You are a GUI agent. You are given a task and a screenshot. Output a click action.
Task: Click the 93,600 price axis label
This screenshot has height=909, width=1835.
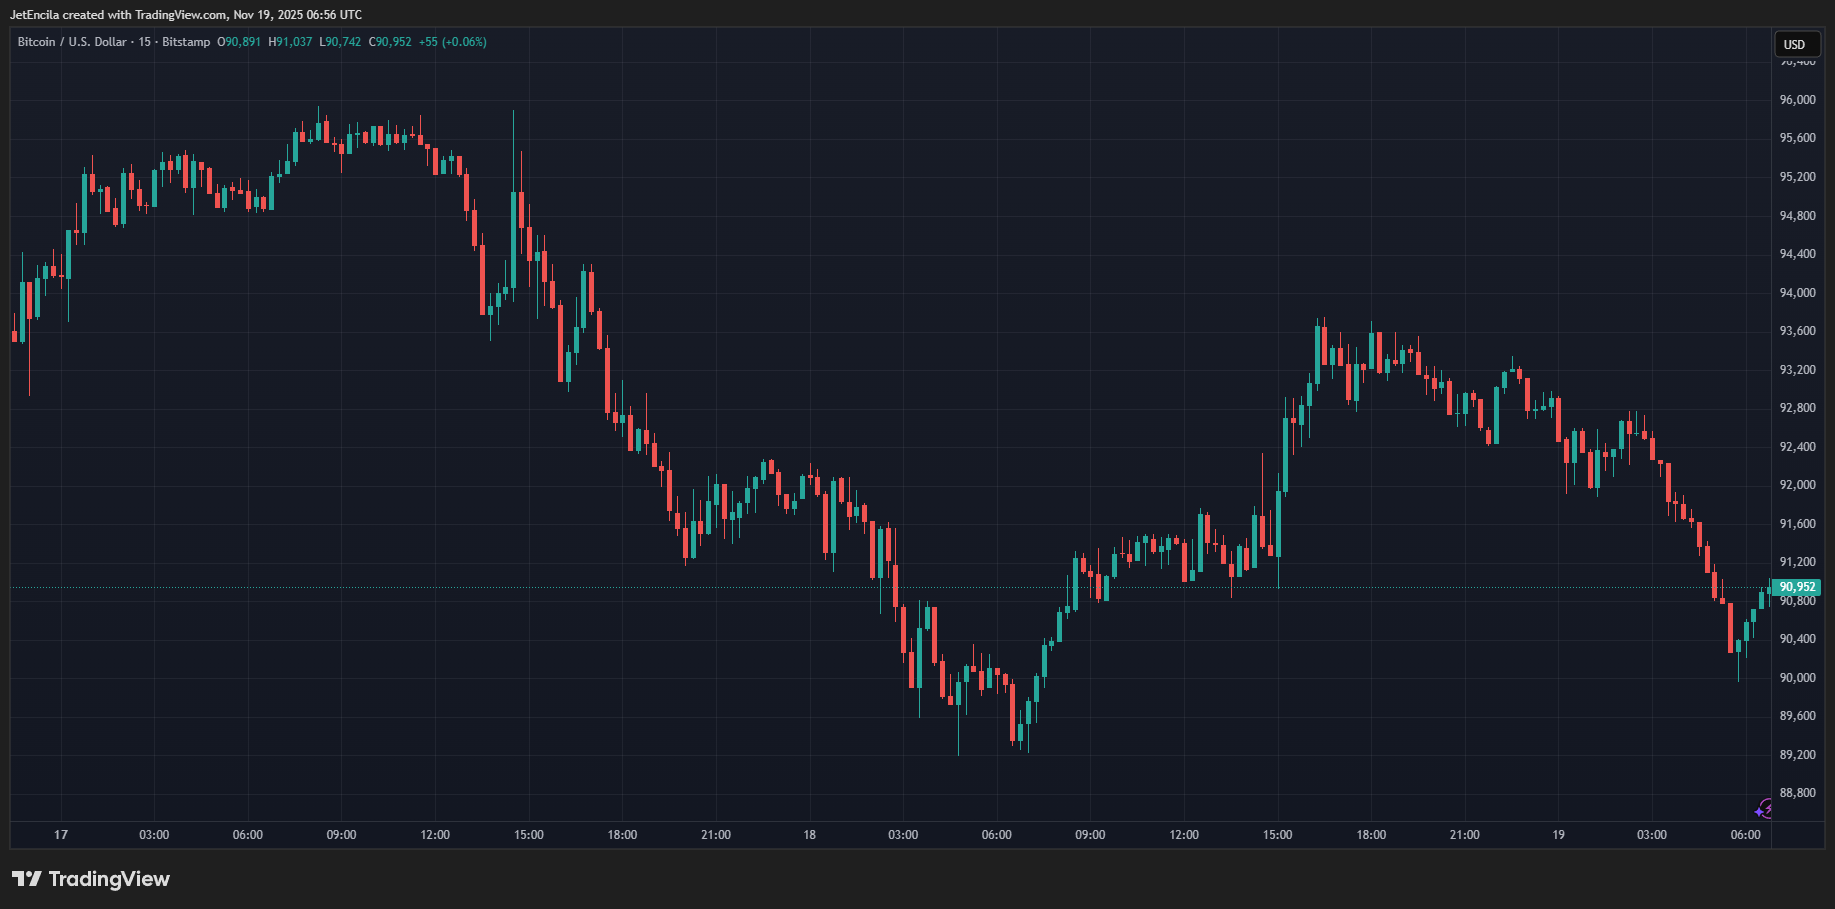pos(1797,331)
